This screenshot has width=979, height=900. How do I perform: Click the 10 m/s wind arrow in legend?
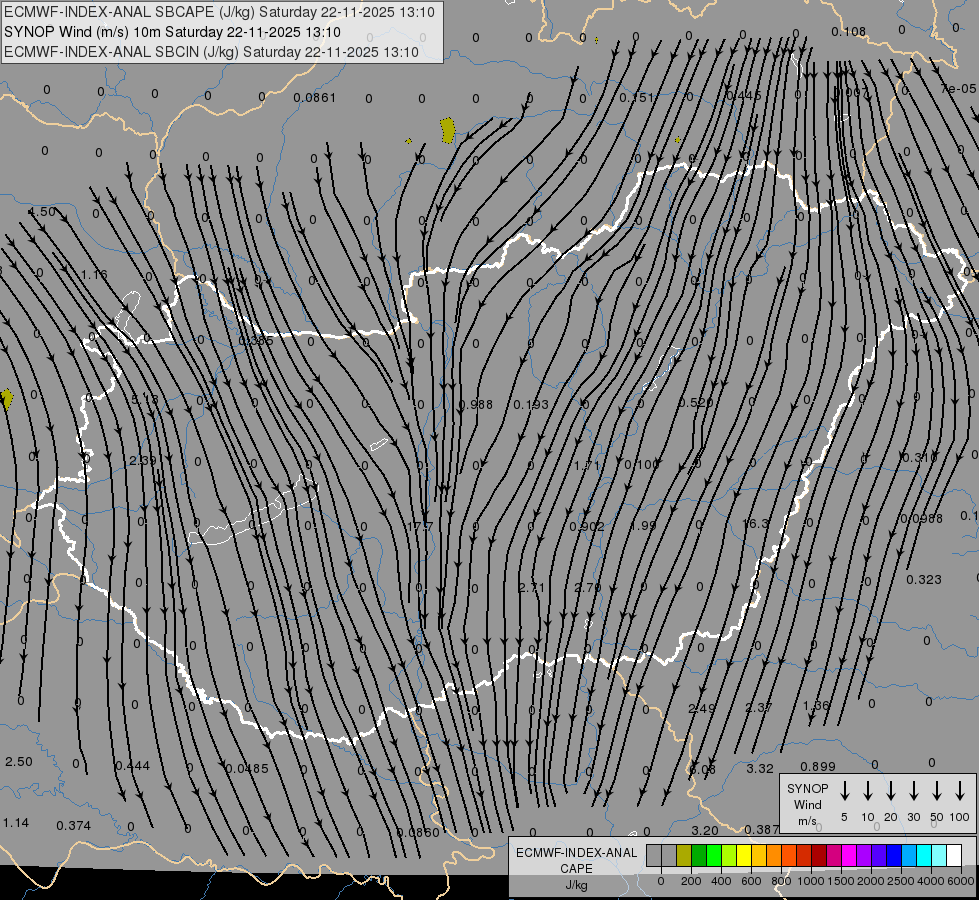(868, 791)
